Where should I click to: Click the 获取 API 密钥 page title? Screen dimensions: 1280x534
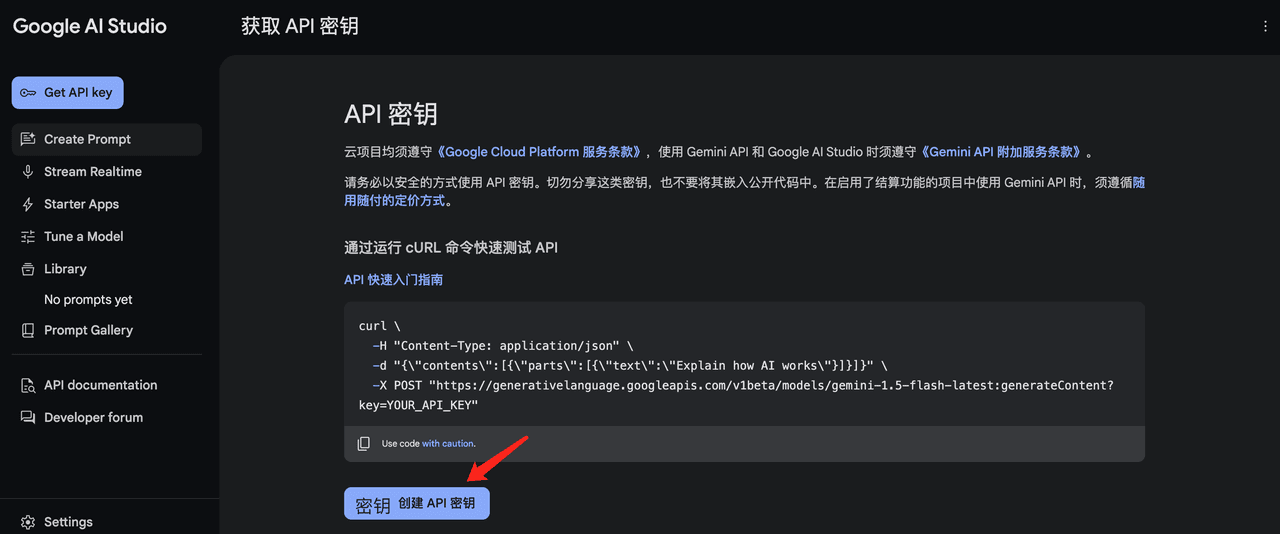pyautogui.click(x=300, y=27)
